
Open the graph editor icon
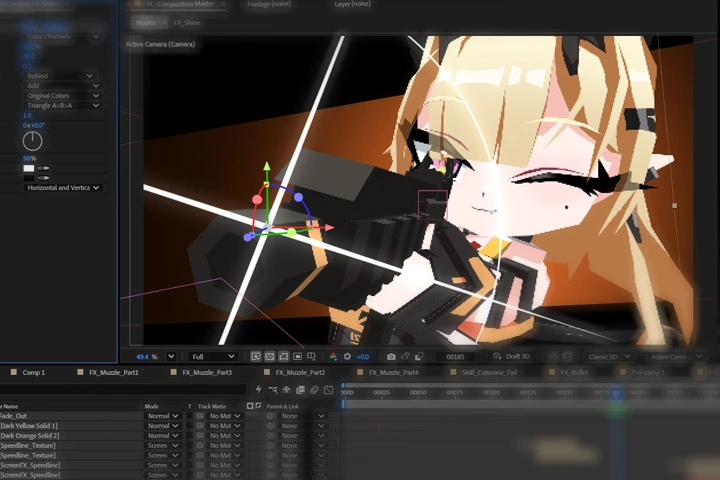tap(328, 390)
